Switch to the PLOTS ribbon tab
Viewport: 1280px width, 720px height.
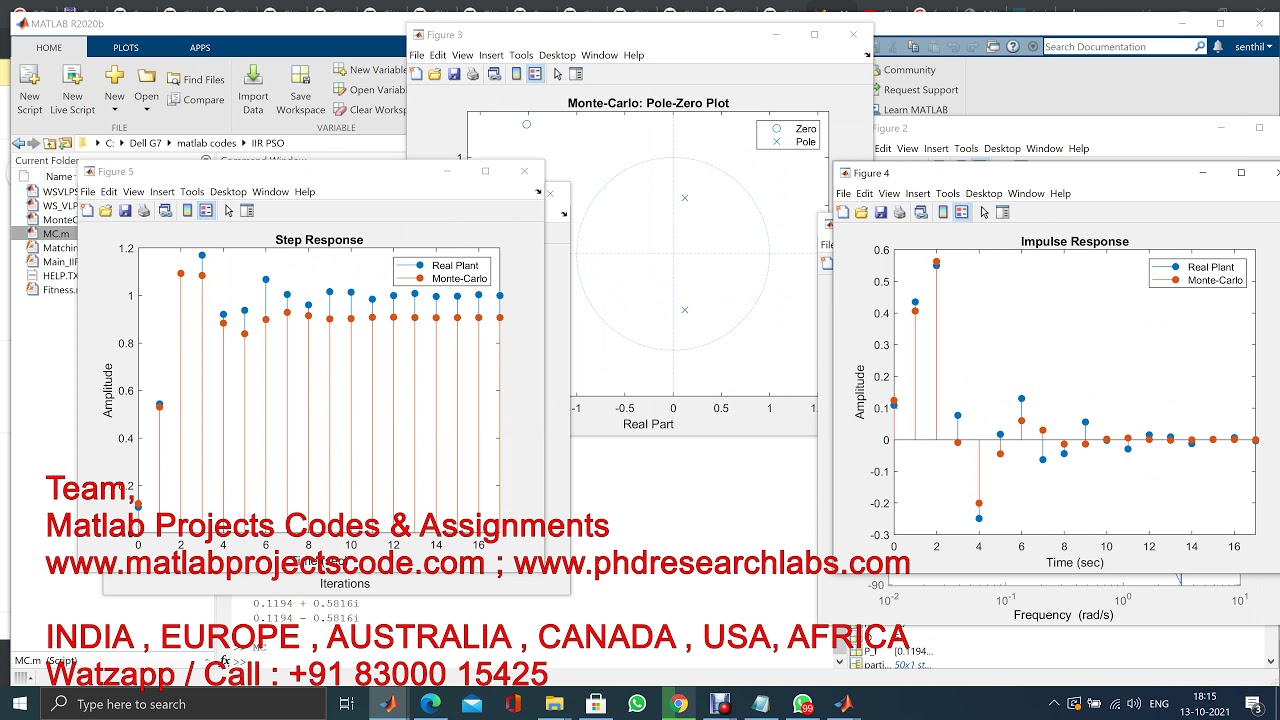126,47
